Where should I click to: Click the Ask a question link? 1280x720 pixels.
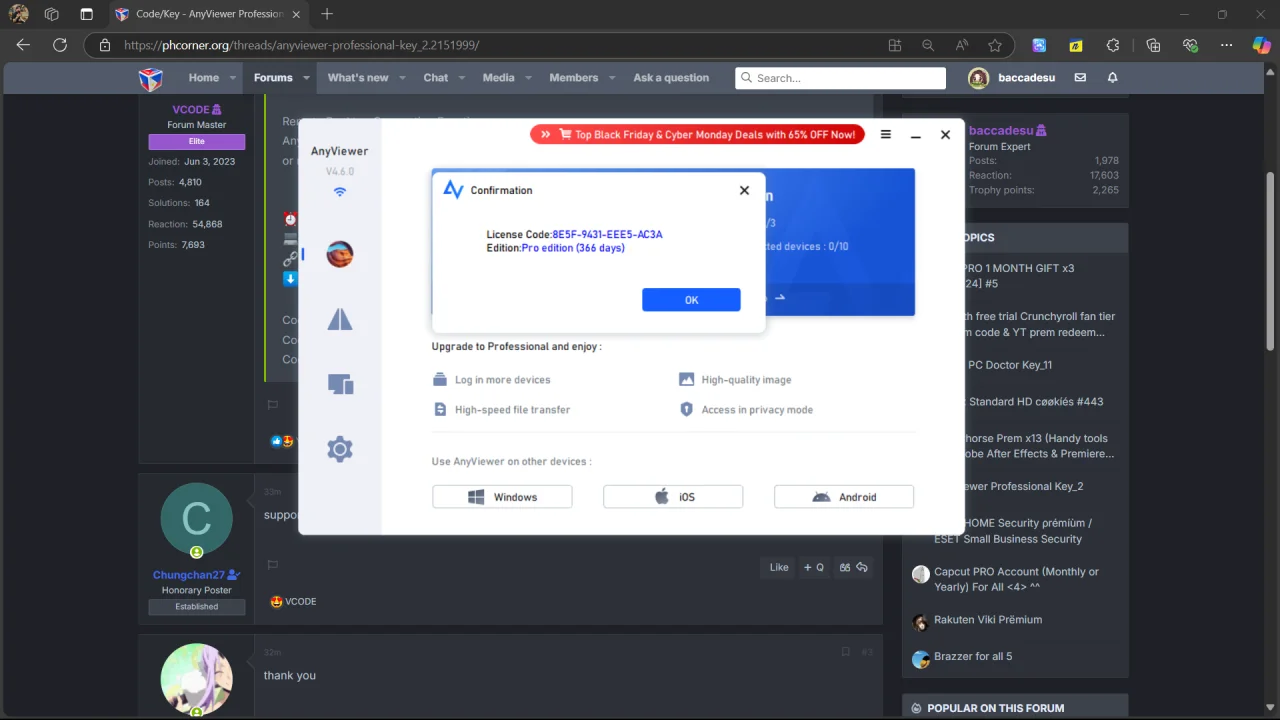671,78
